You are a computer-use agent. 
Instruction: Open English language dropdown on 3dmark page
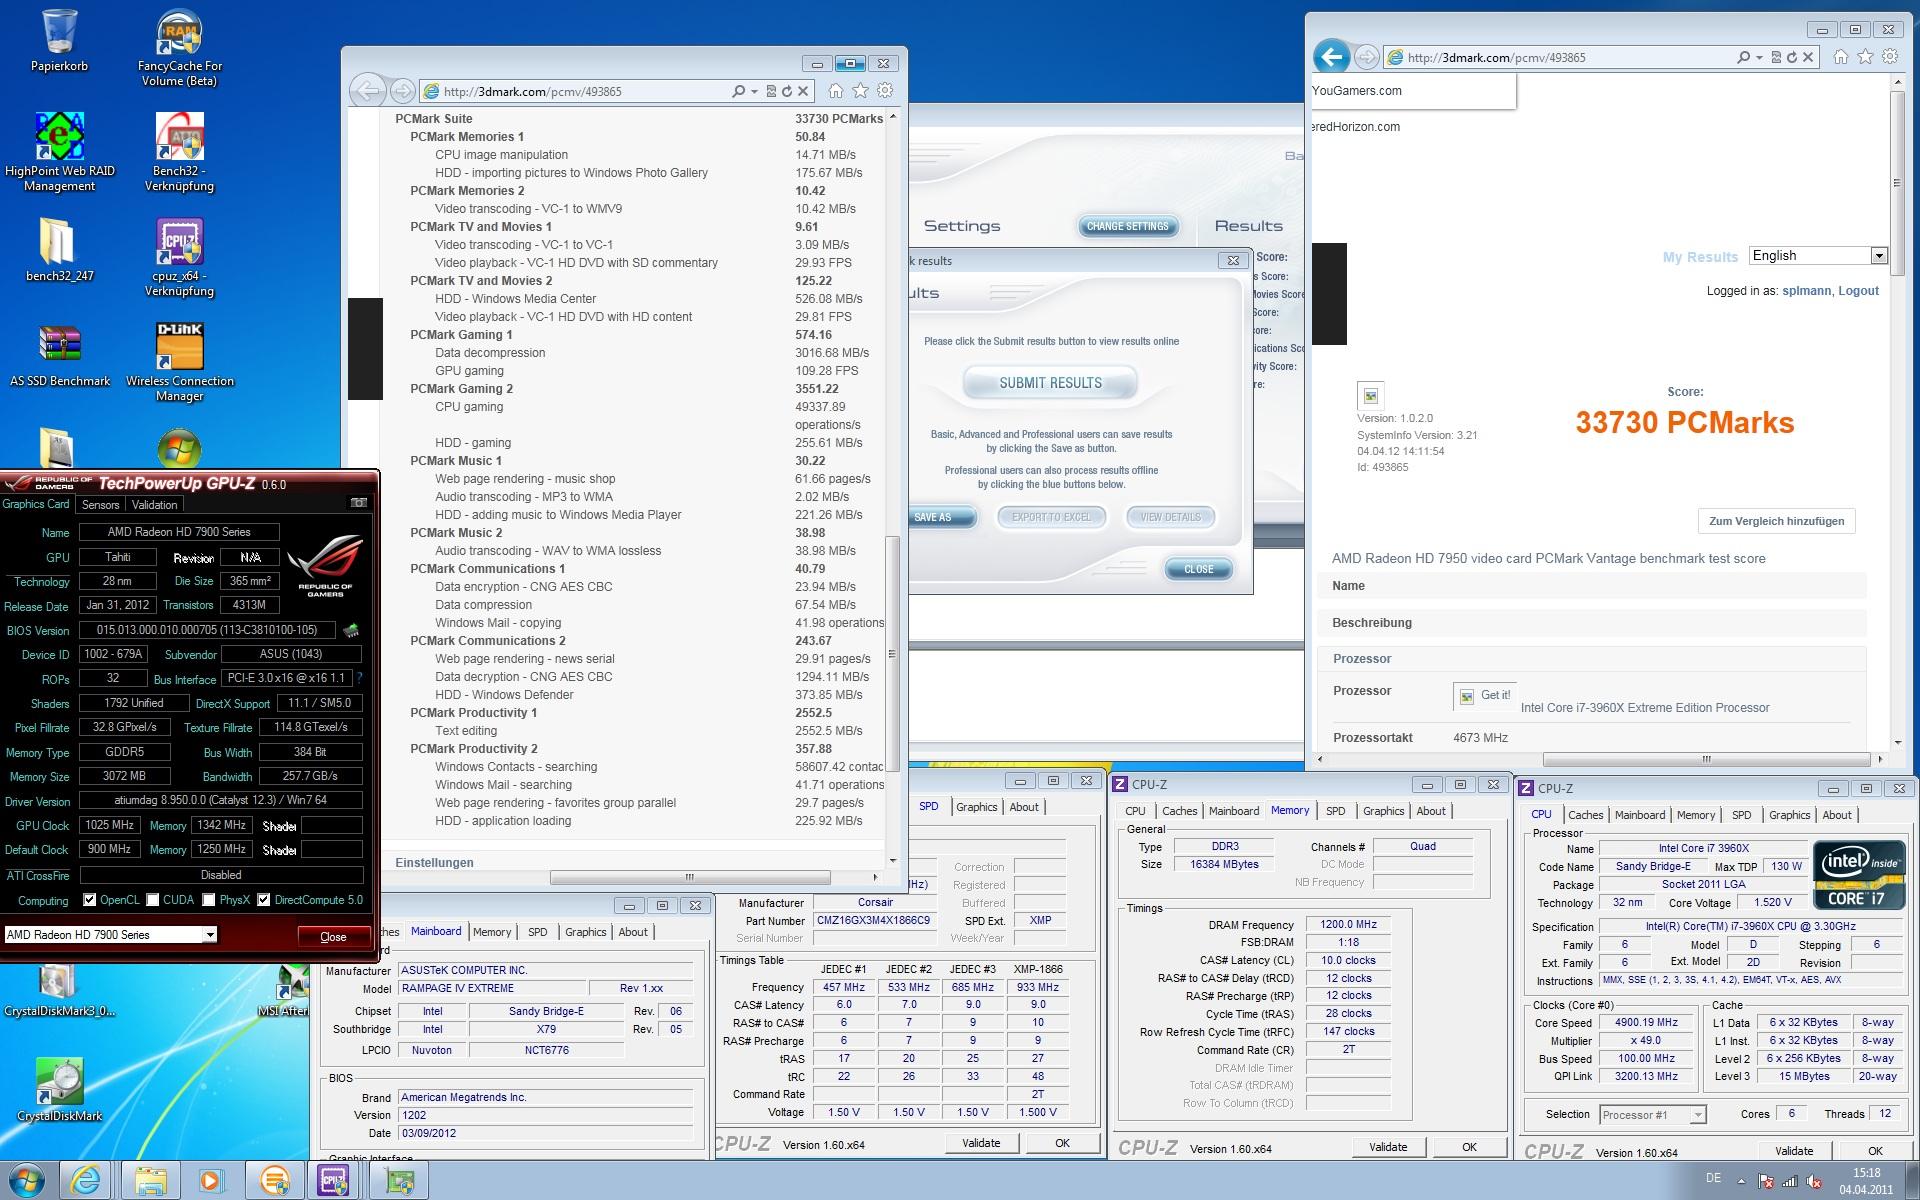click(1879, 256)
